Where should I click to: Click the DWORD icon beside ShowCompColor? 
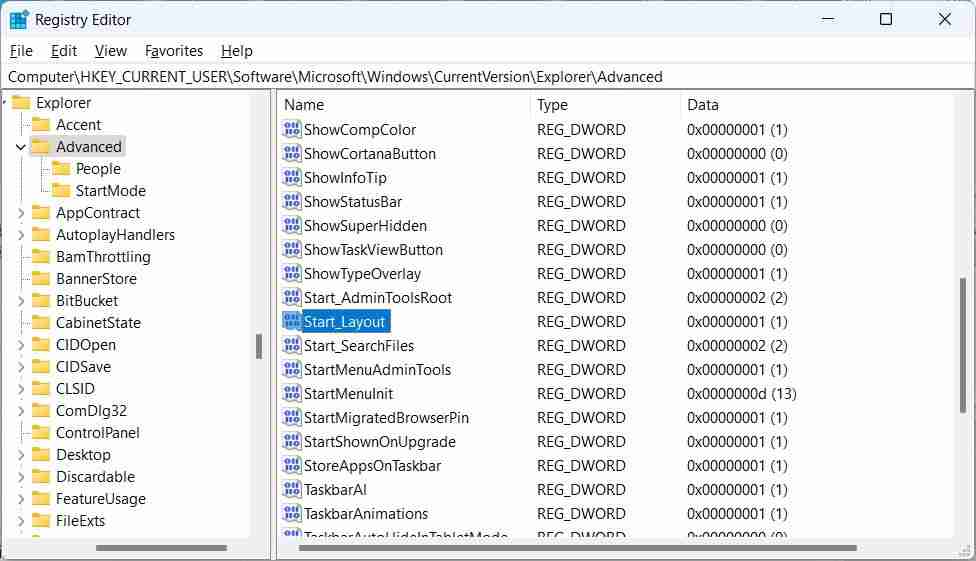click(x=292, y=130)
